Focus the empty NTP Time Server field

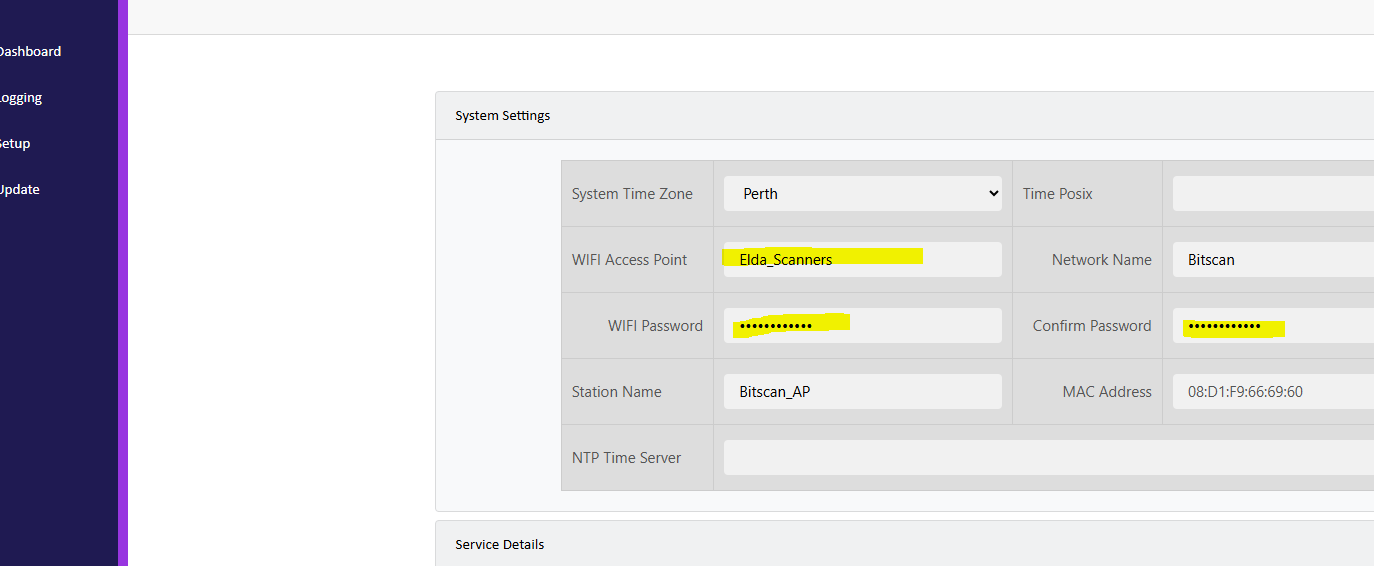(1049, 457)
